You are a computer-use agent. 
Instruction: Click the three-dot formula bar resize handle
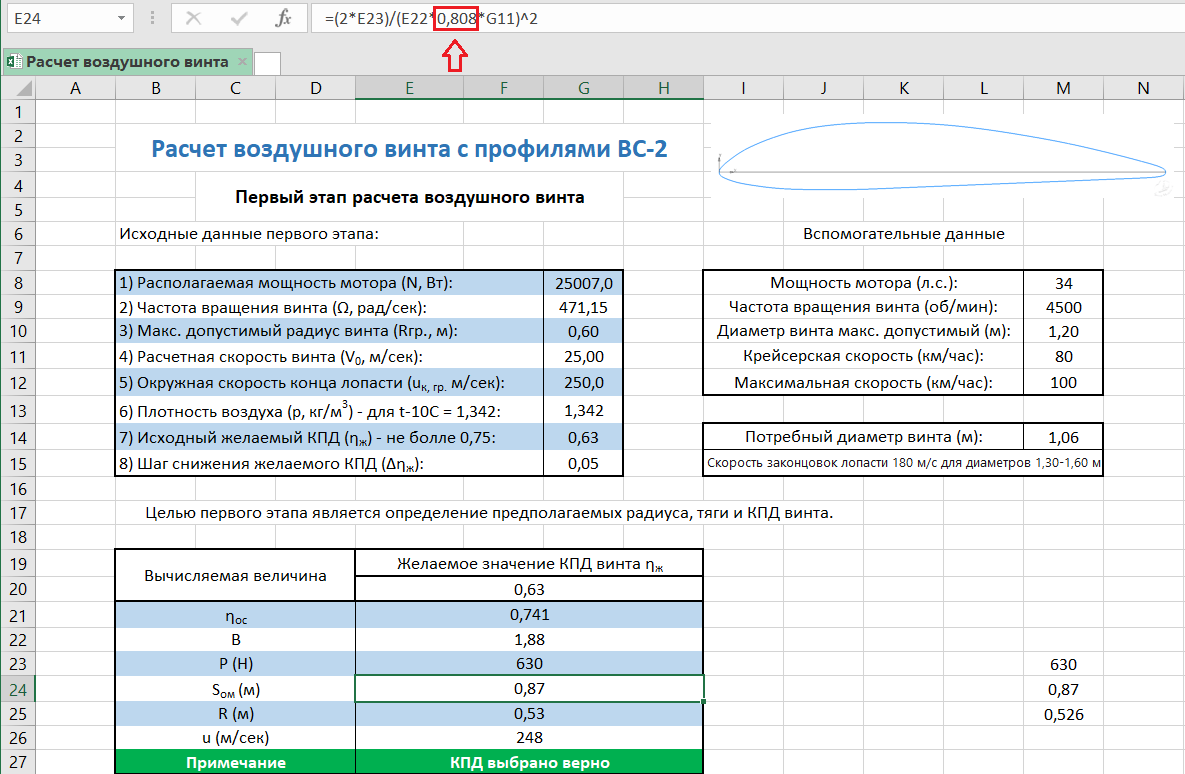153,18
